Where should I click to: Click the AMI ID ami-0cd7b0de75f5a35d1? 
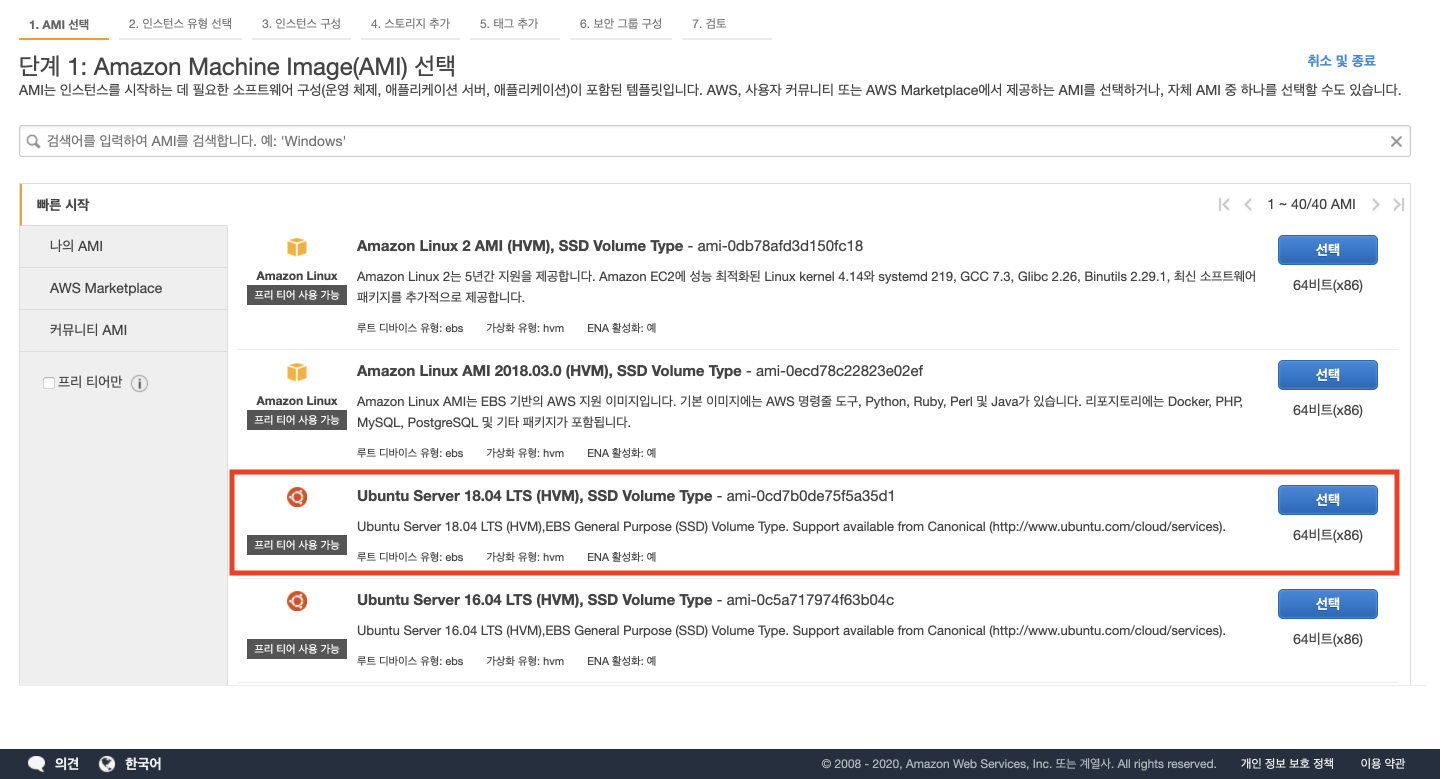(x=811, y=496)
